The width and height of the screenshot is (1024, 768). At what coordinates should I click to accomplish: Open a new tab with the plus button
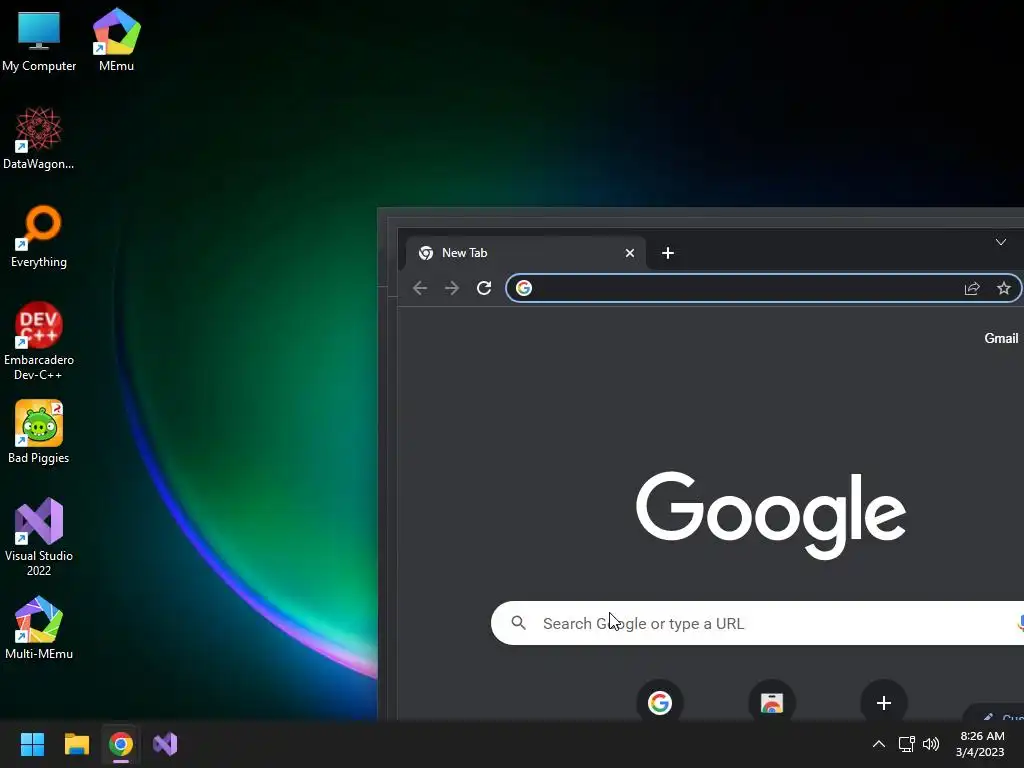[x=667, y=253]
